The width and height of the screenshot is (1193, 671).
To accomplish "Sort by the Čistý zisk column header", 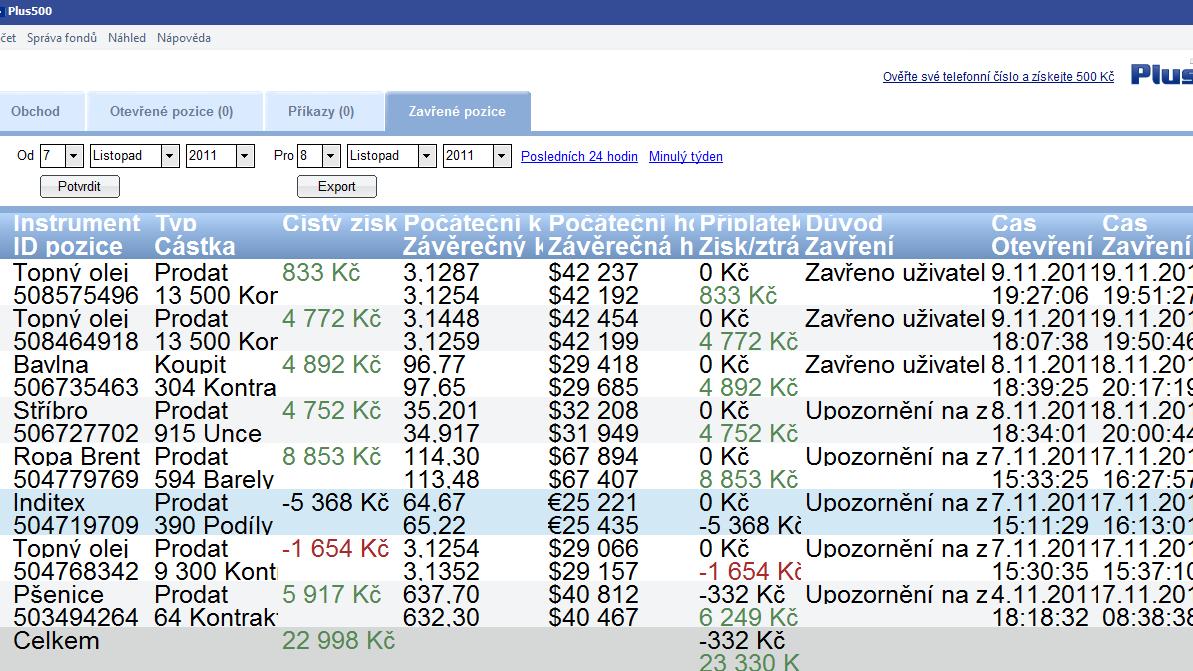I will pyautogui.click(x=340, y=223).
